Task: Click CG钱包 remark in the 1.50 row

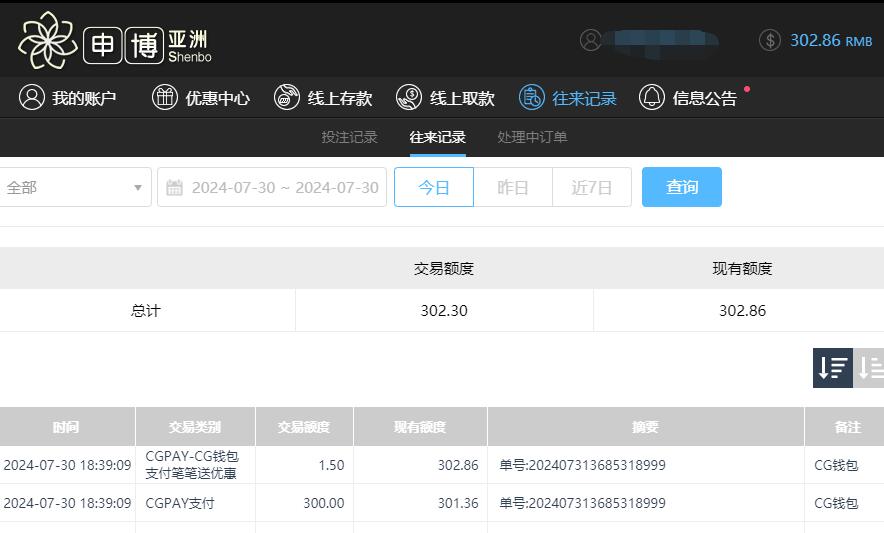Action: coord(836,465)
